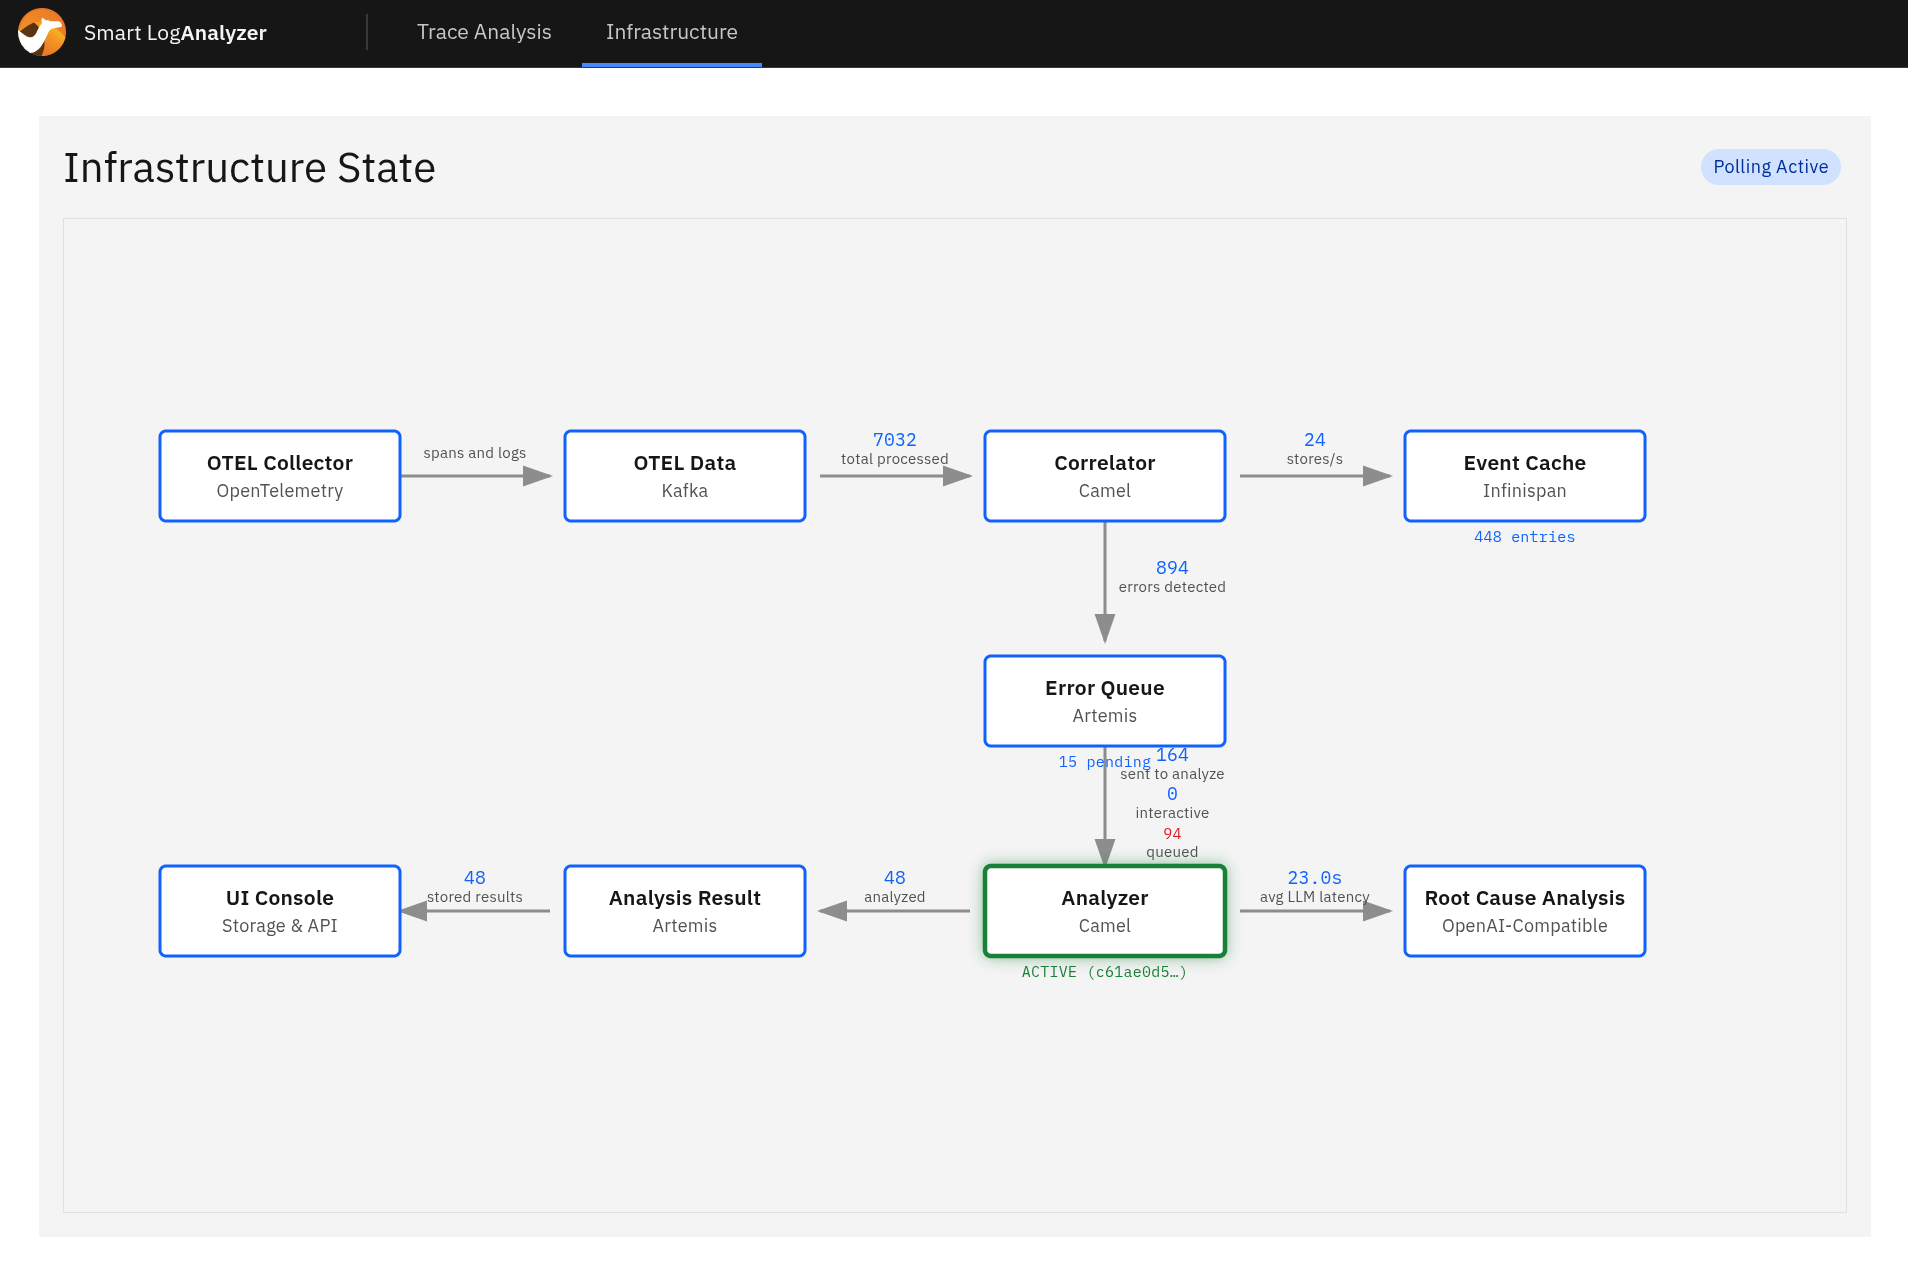Open the Error Queue Artemis node
Viewport: 1908px width, 1265px height.
[1105, 701]
